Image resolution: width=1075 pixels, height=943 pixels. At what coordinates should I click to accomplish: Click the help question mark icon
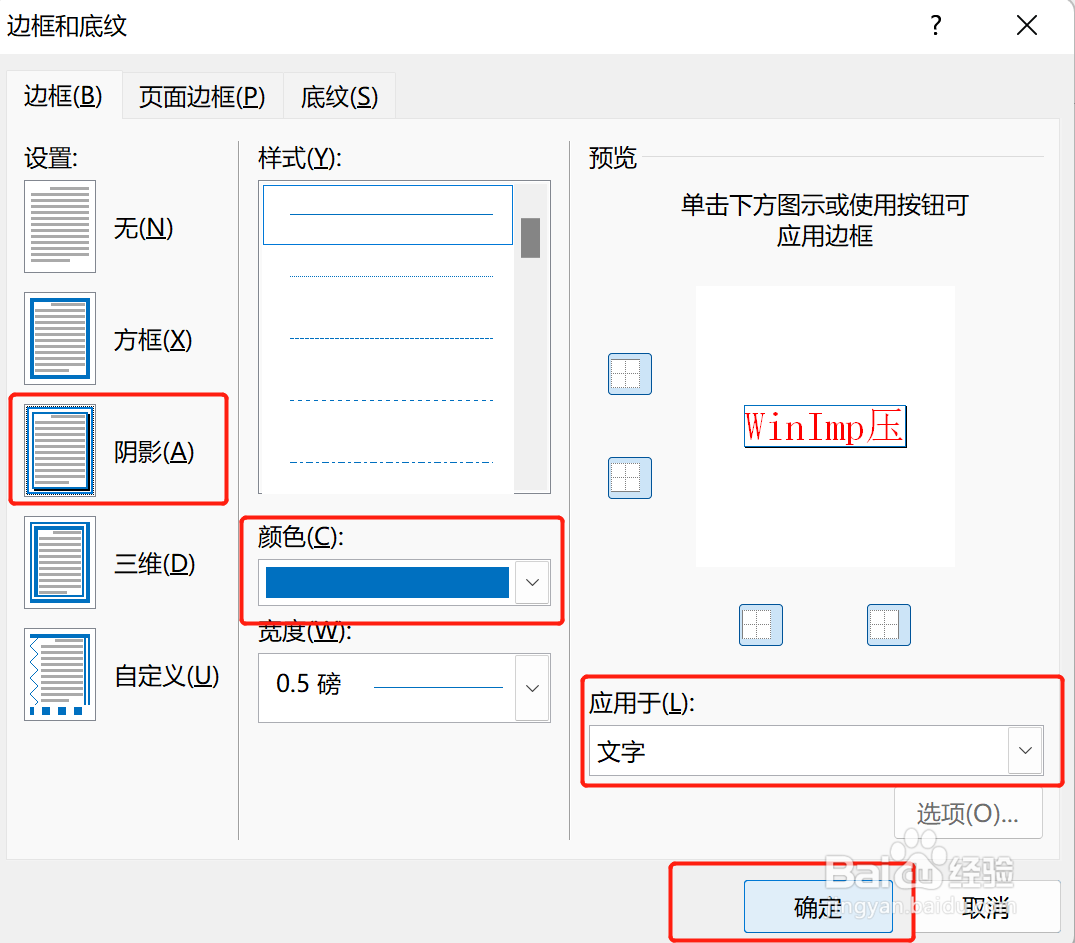click(936, 26)
